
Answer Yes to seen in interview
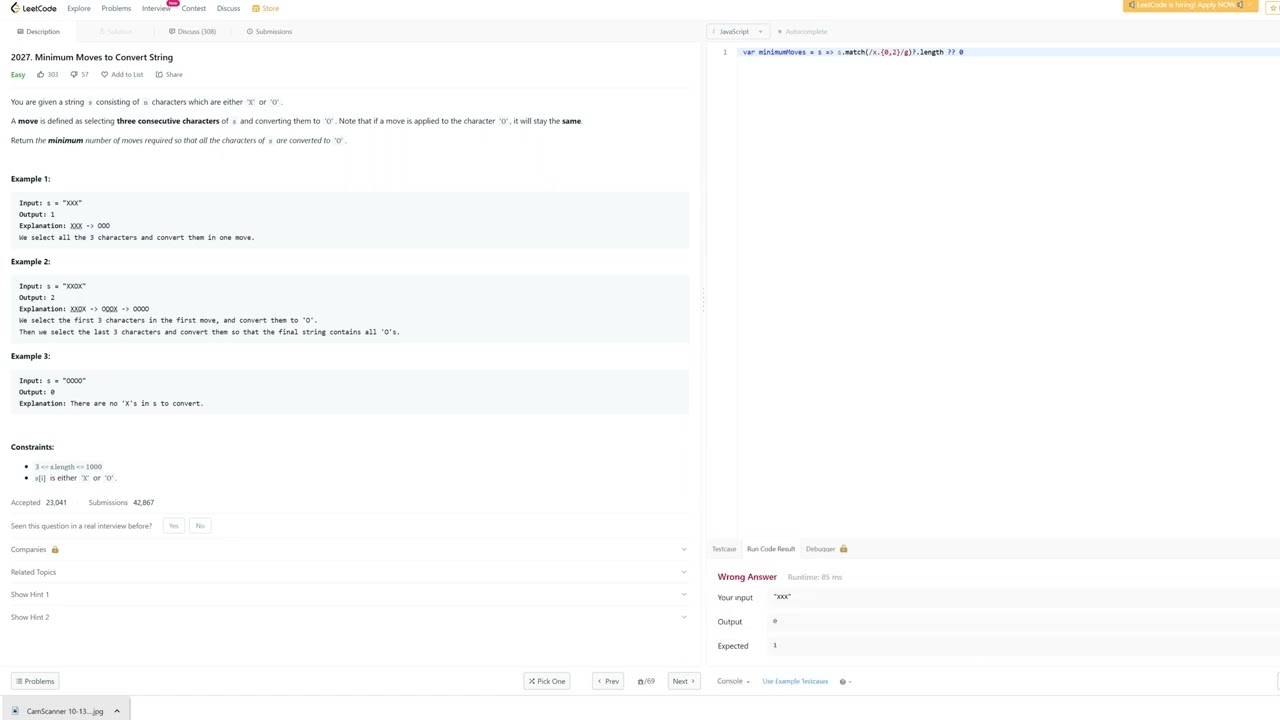(x=174, y=526)
